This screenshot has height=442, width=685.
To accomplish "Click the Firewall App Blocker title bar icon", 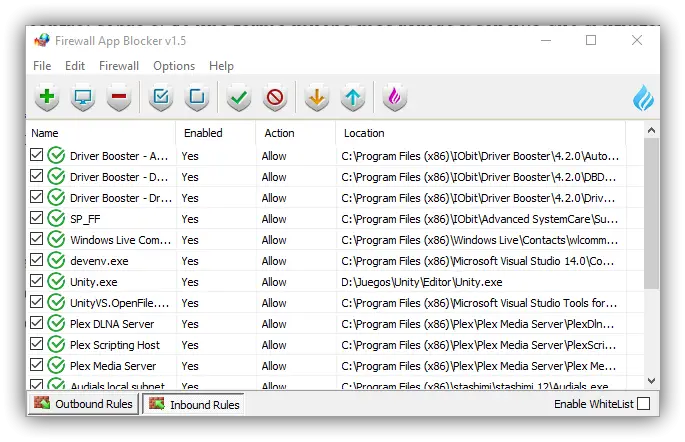I will tap(42, 41).
